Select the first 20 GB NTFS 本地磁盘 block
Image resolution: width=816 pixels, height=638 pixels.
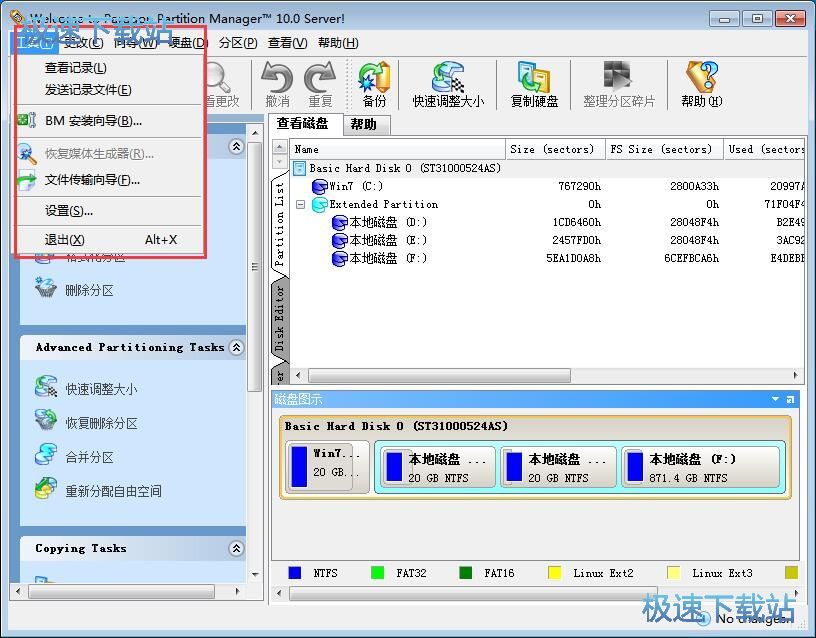click(438, 467)
